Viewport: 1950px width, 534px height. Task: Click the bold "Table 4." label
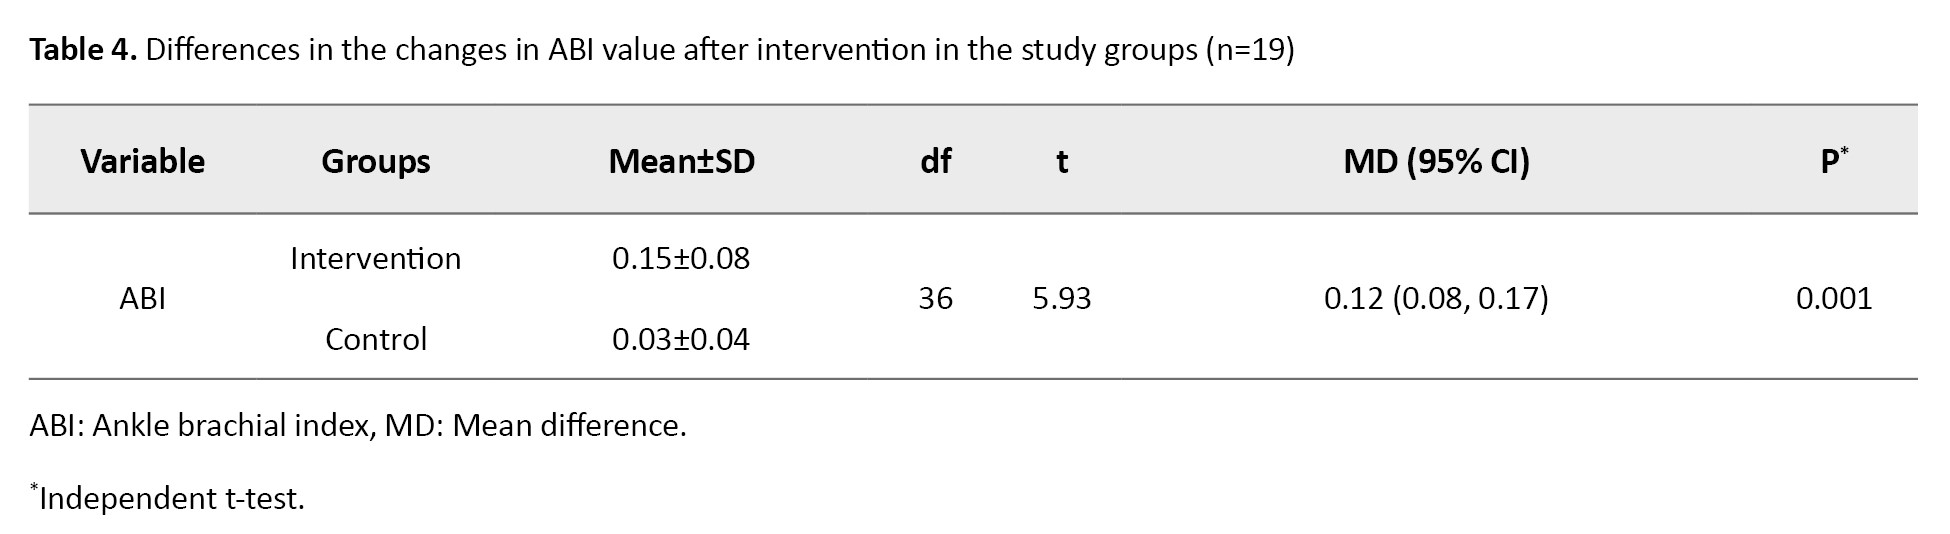point(83,50)
